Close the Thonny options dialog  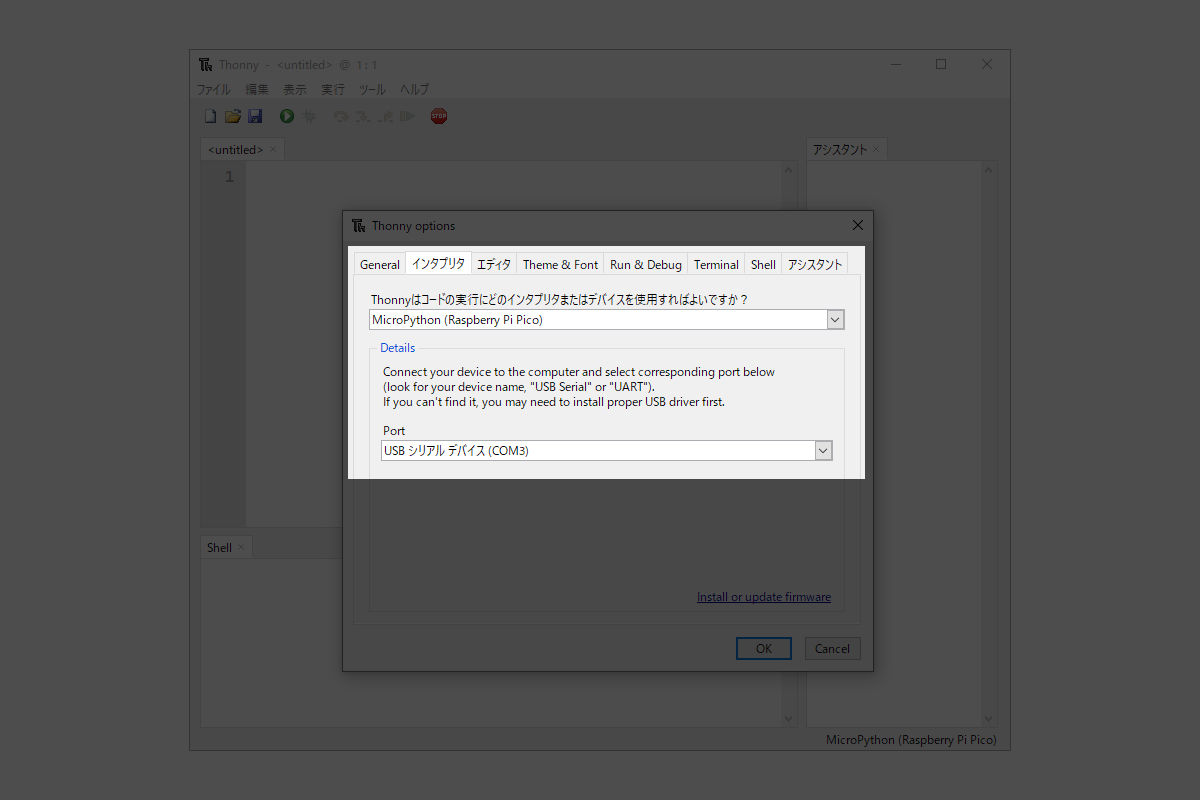pyautogui.click(x=857, y=225)
